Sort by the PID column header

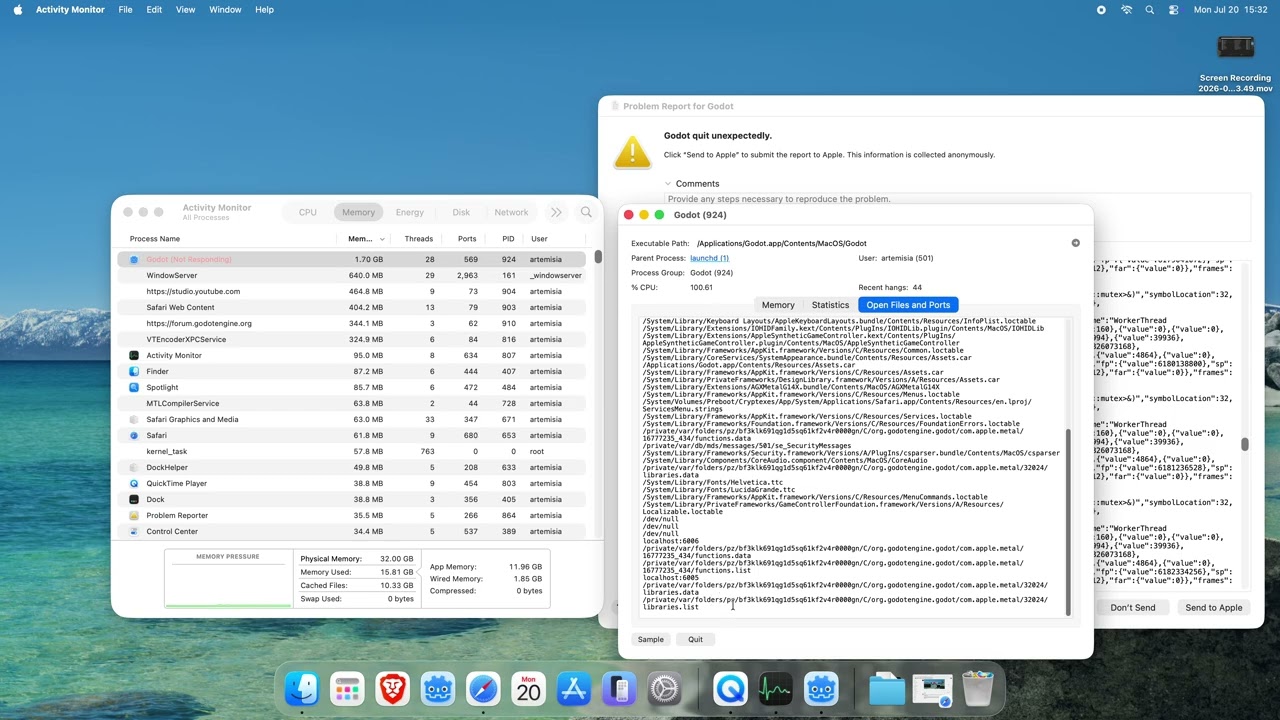coord(508,239)
